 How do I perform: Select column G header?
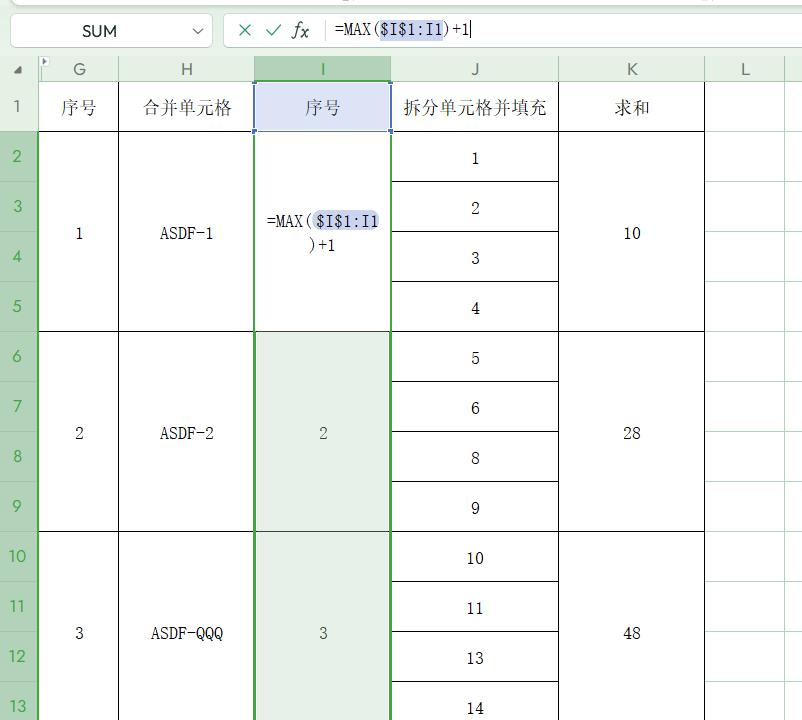click(x=79, y=69)
